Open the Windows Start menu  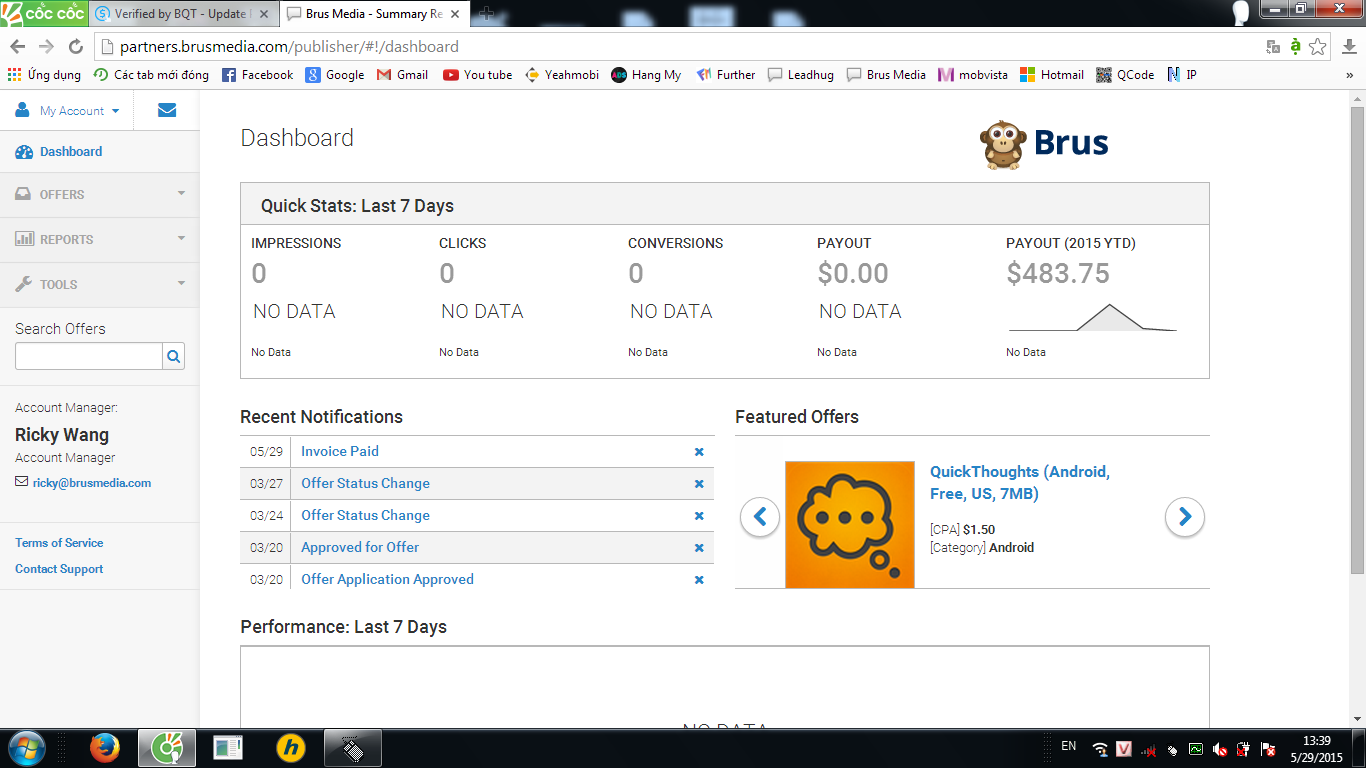tap(25, 748)
